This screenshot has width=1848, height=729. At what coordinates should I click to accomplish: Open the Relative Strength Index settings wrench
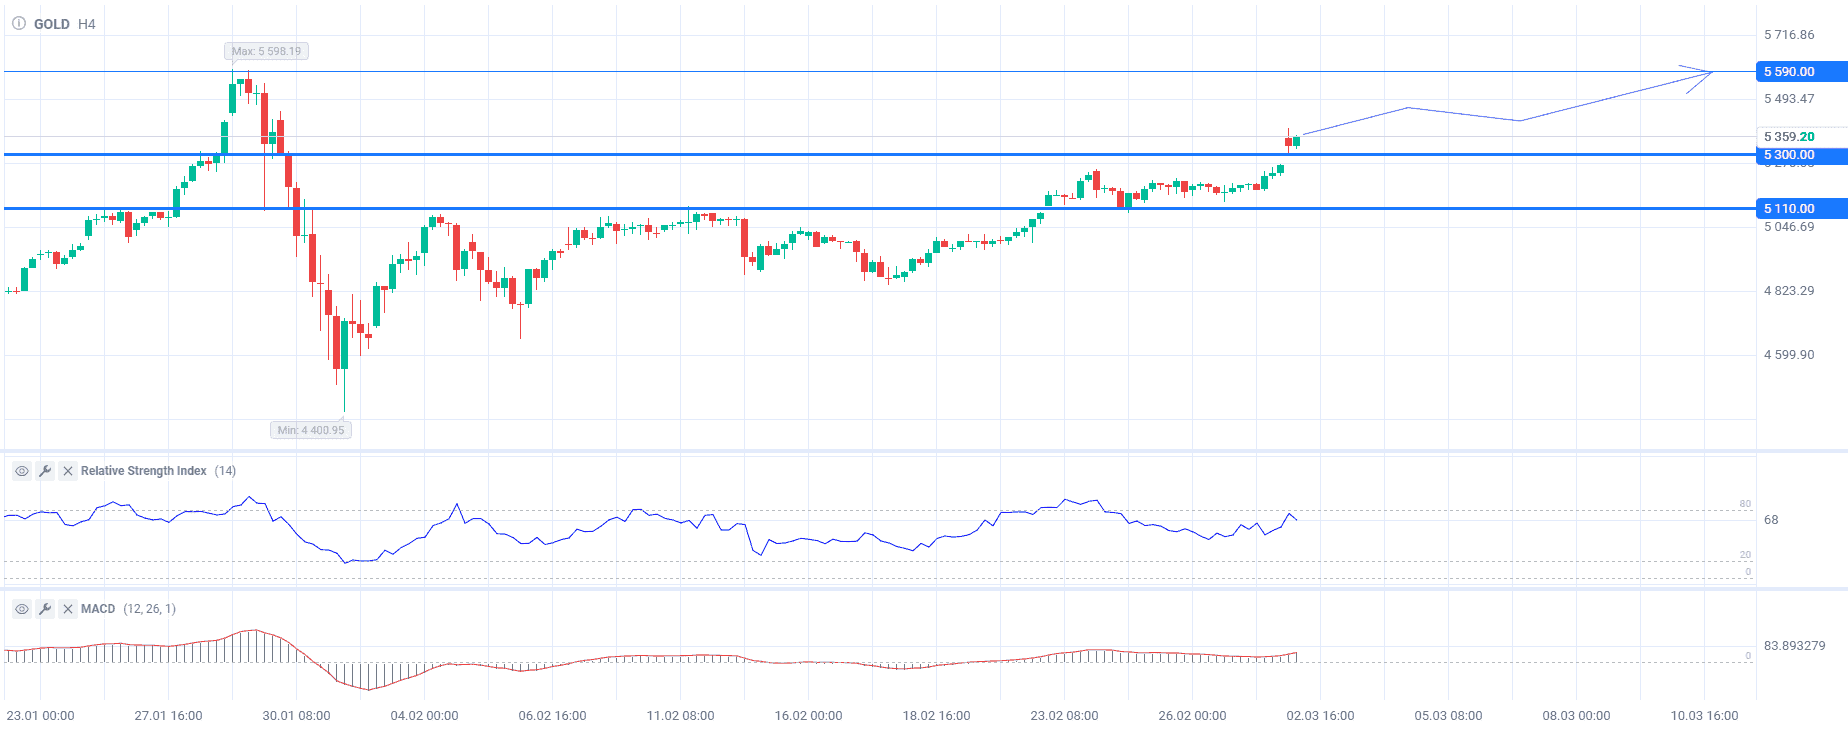coord(45,471)
